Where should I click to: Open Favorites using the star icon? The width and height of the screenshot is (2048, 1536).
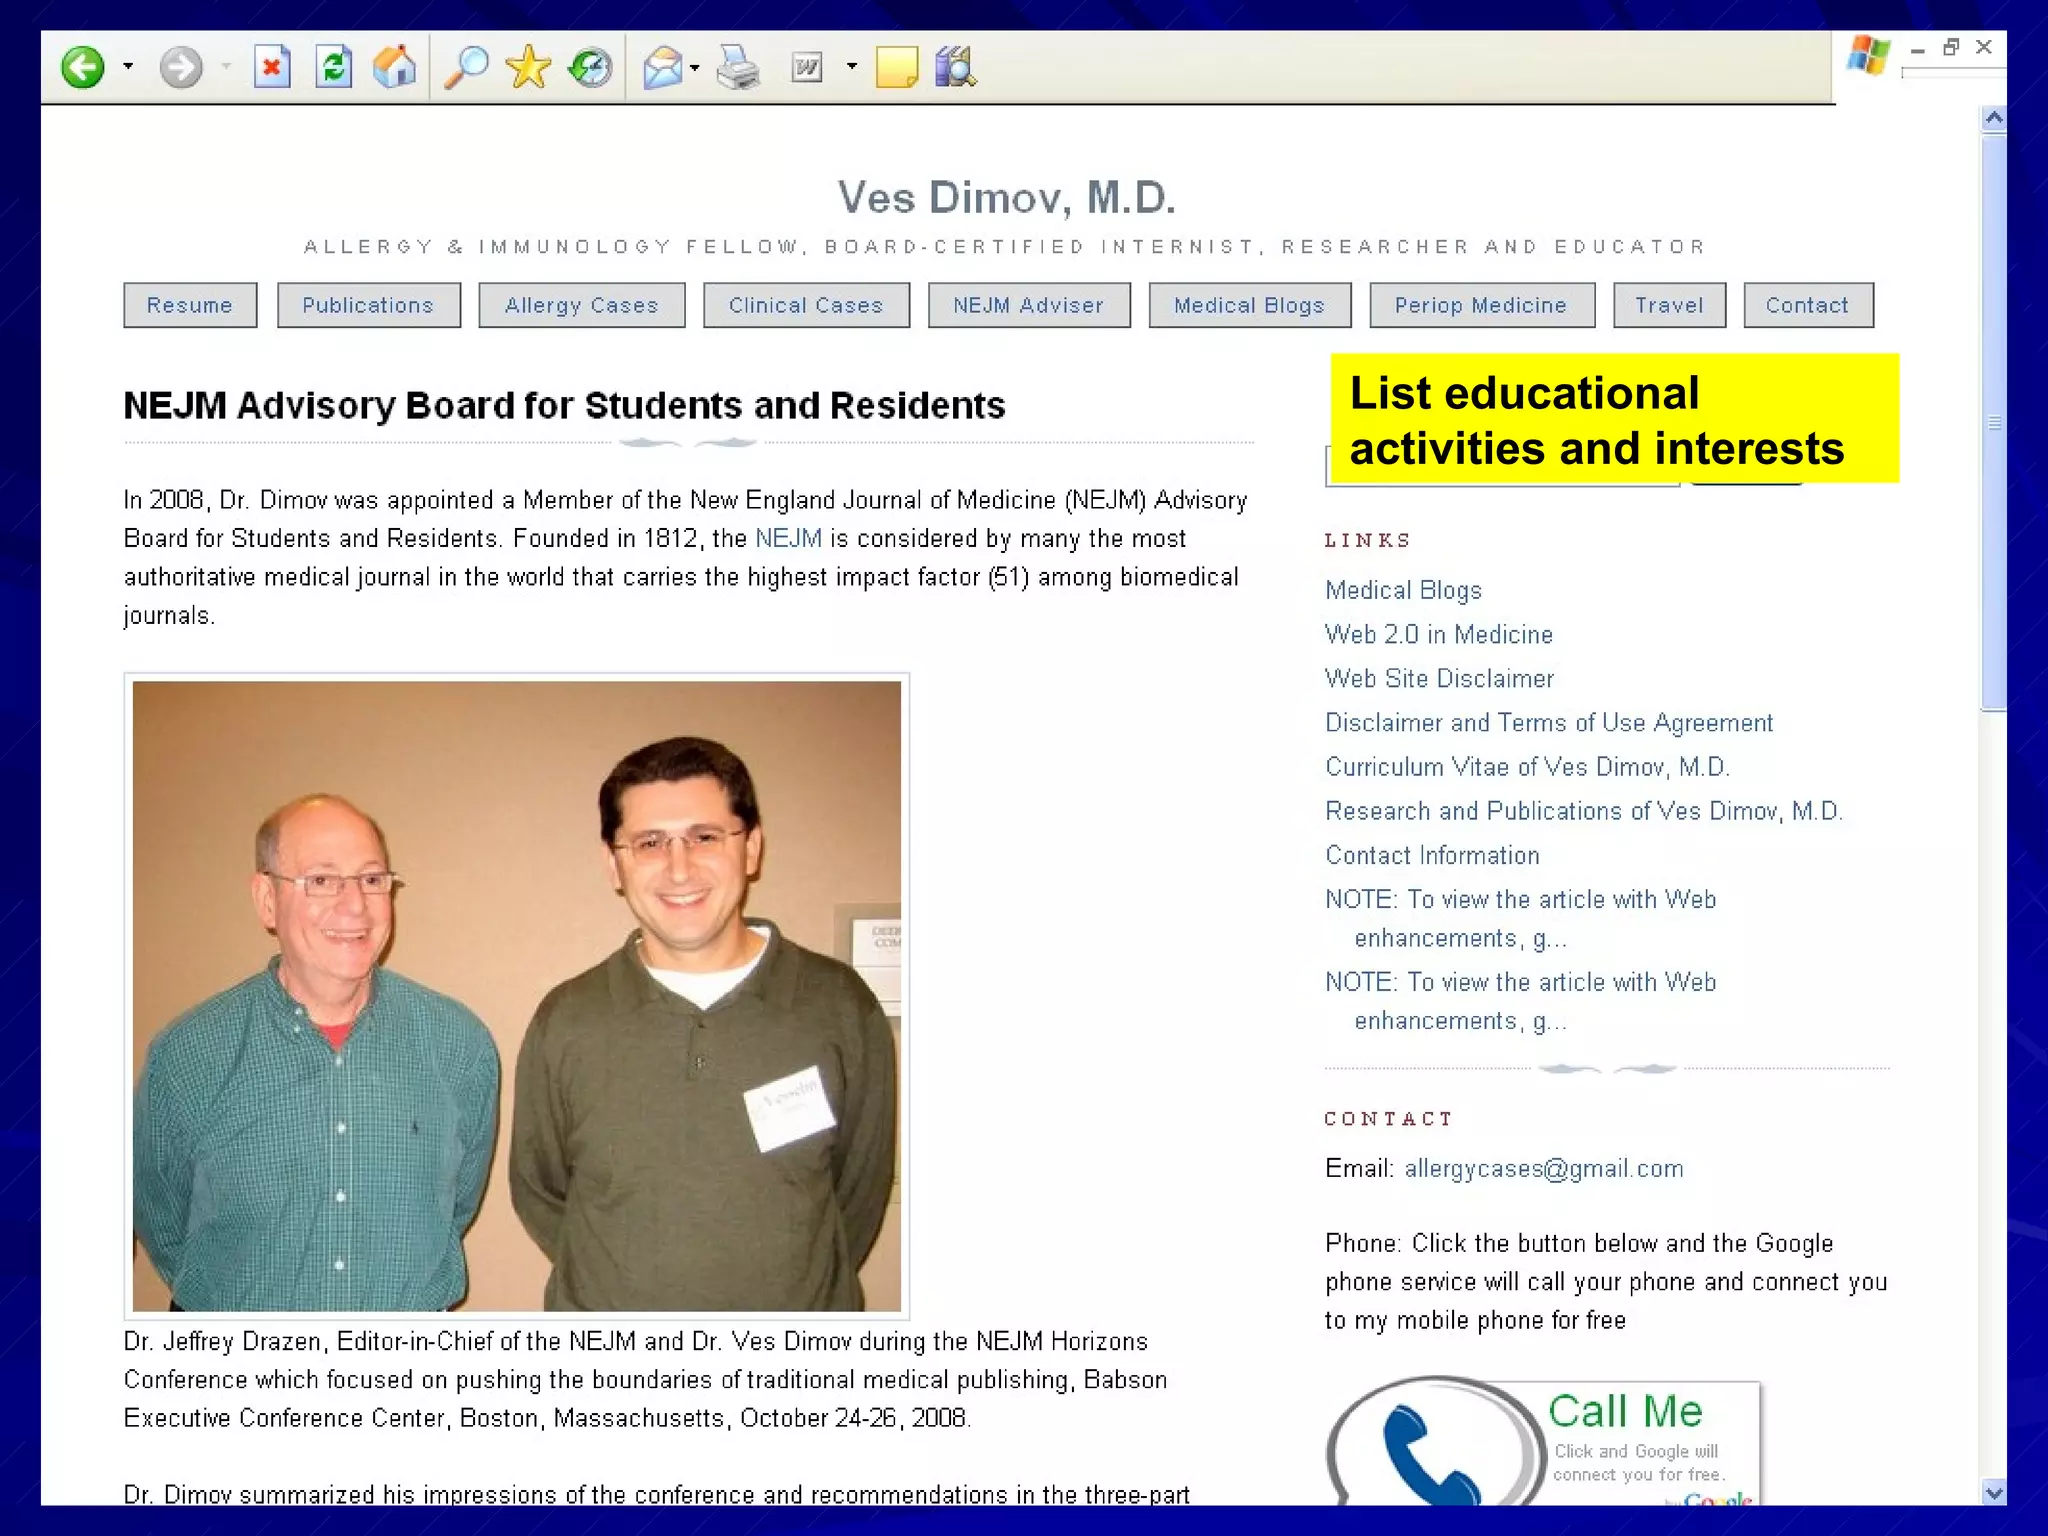click(528, 68)
